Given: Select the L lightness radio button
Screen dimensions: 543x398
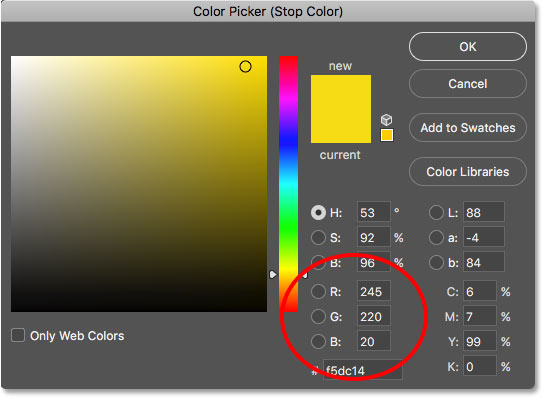Looking at the screenshot, I should [x=436, y=213].
